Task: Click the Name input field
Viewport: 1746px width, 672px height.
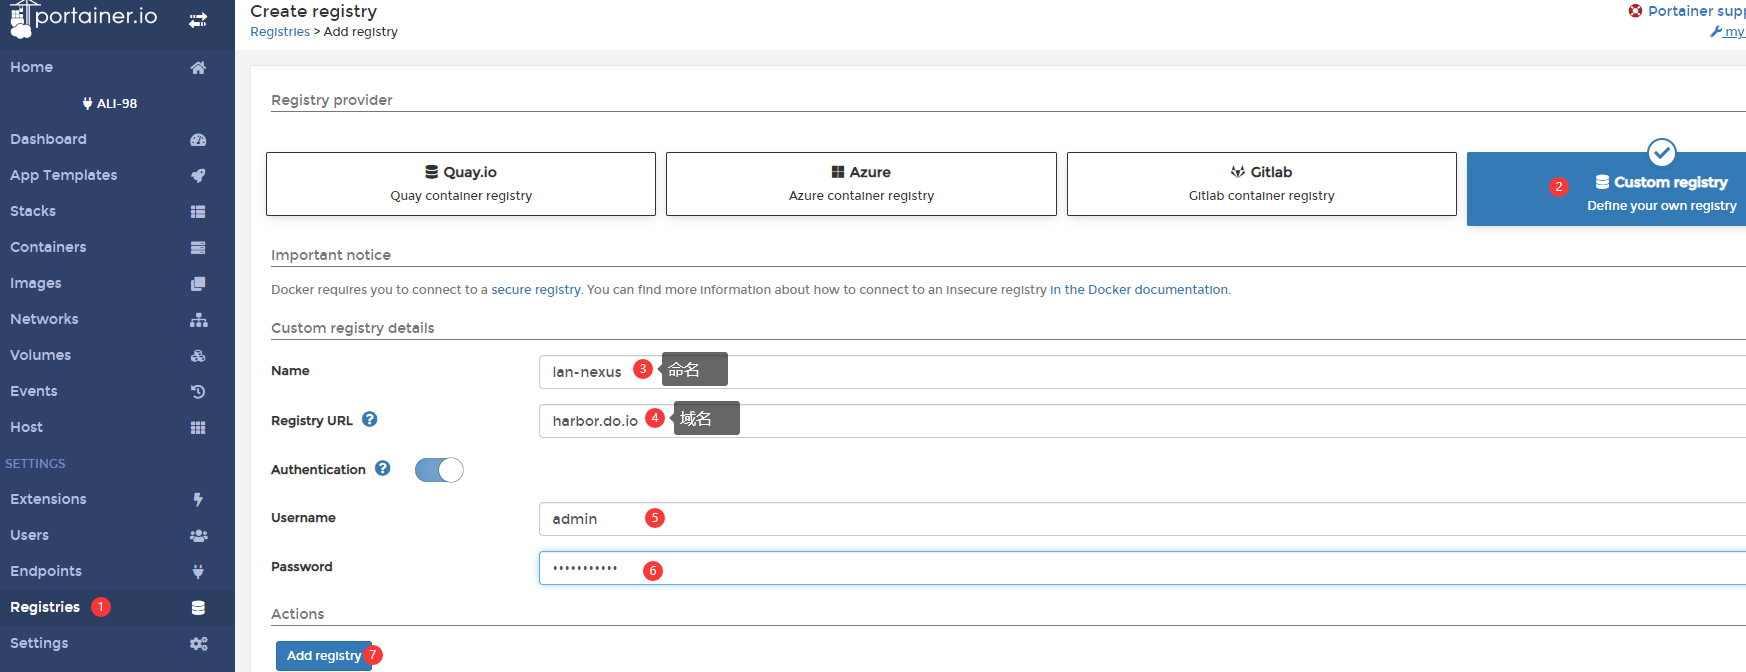Action: point(1142,372)
